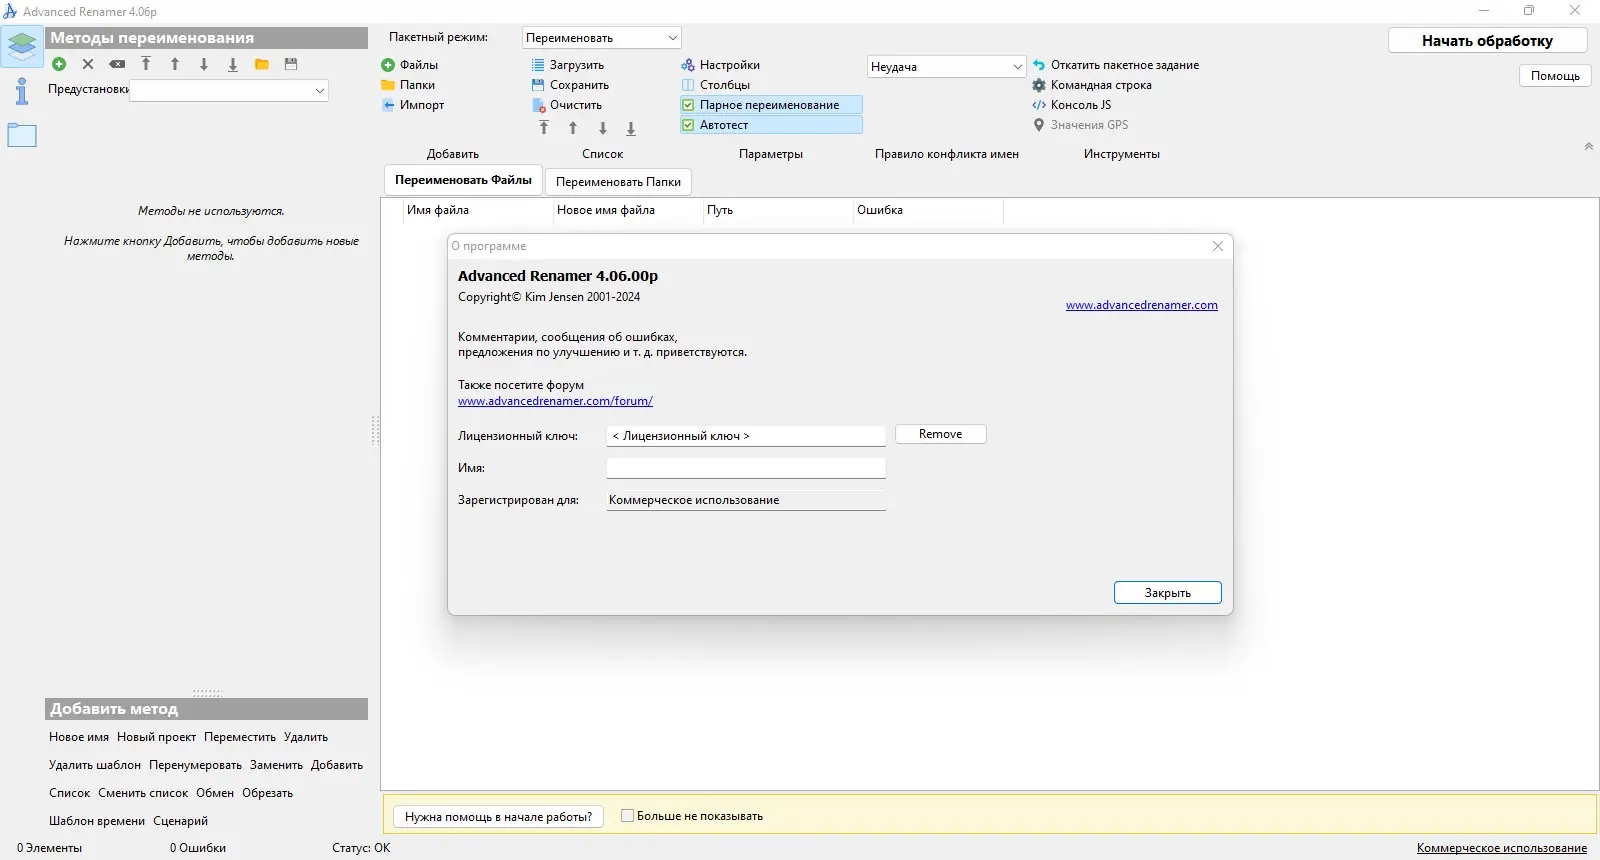Clear the file list with Очистить

(567, 105)
